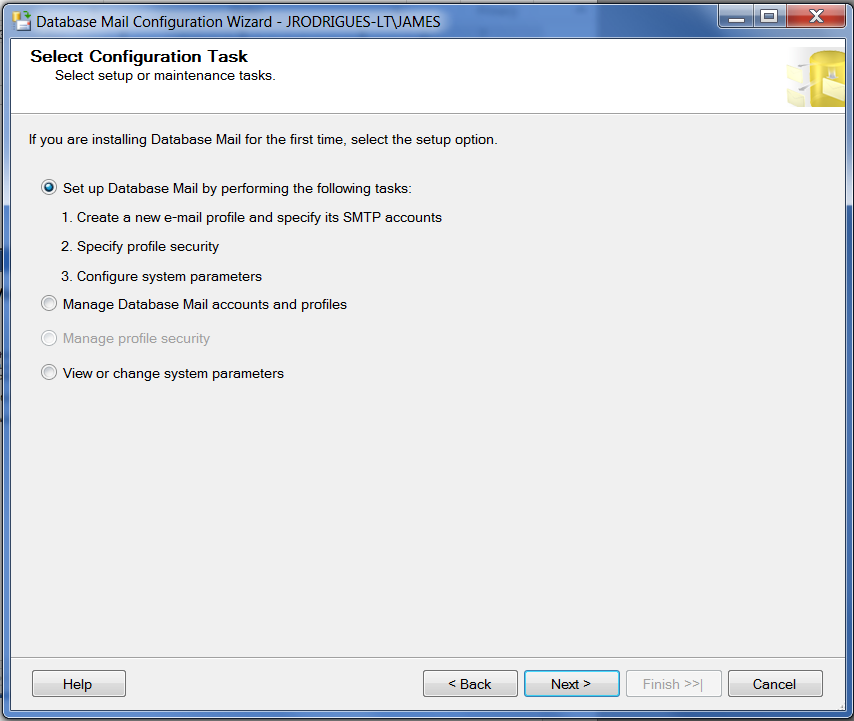Cancel the Database Mail wizard
This screenshot has height=721, width=854.
tap(775, 684)
